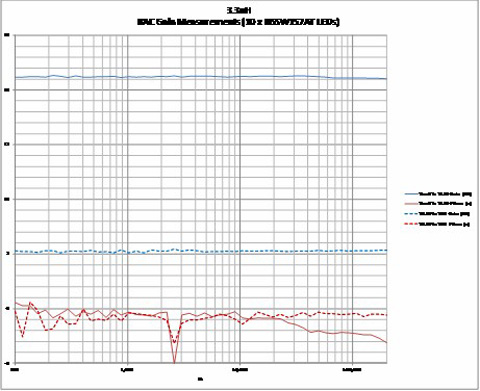Screen dimensions: 480x391
Task: Click the solid blue legend line sample
Action: tap(411, 194)
